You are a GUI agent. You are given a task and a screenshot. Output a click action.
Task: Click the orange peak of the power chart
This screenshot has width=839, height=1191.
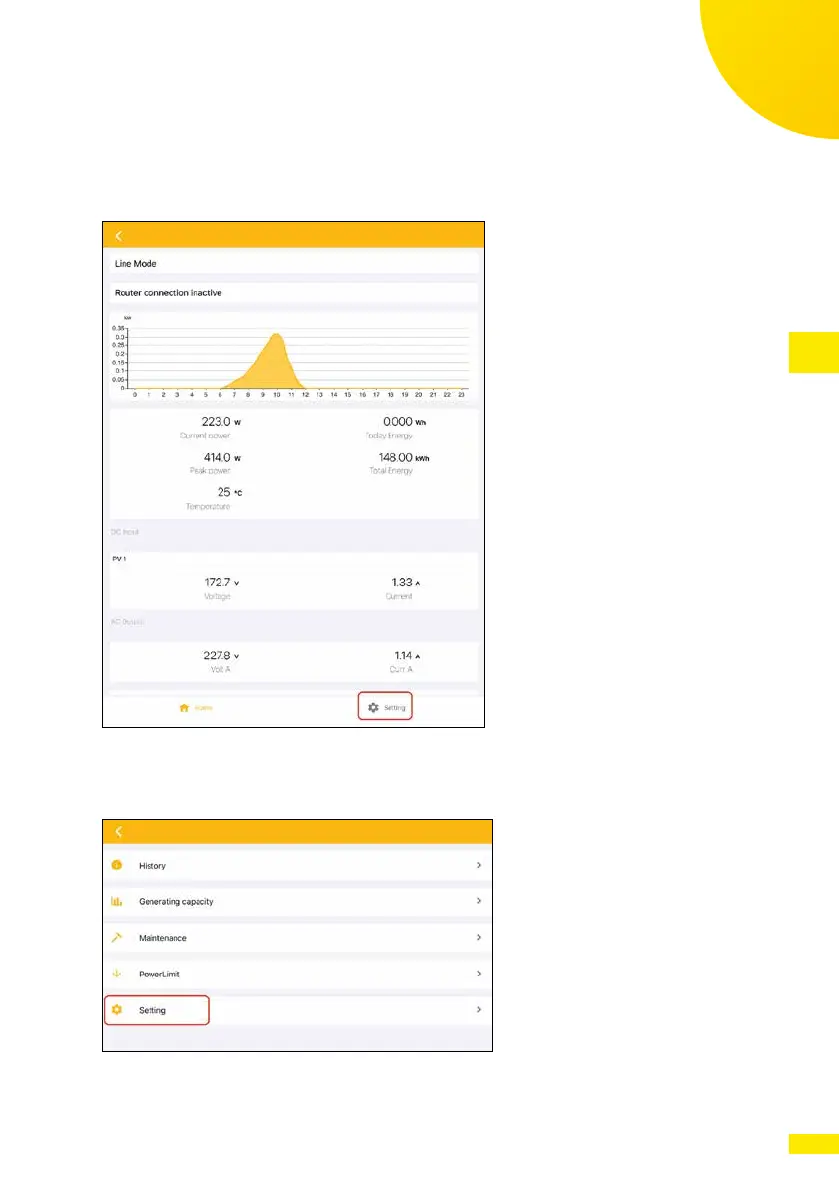276,336
